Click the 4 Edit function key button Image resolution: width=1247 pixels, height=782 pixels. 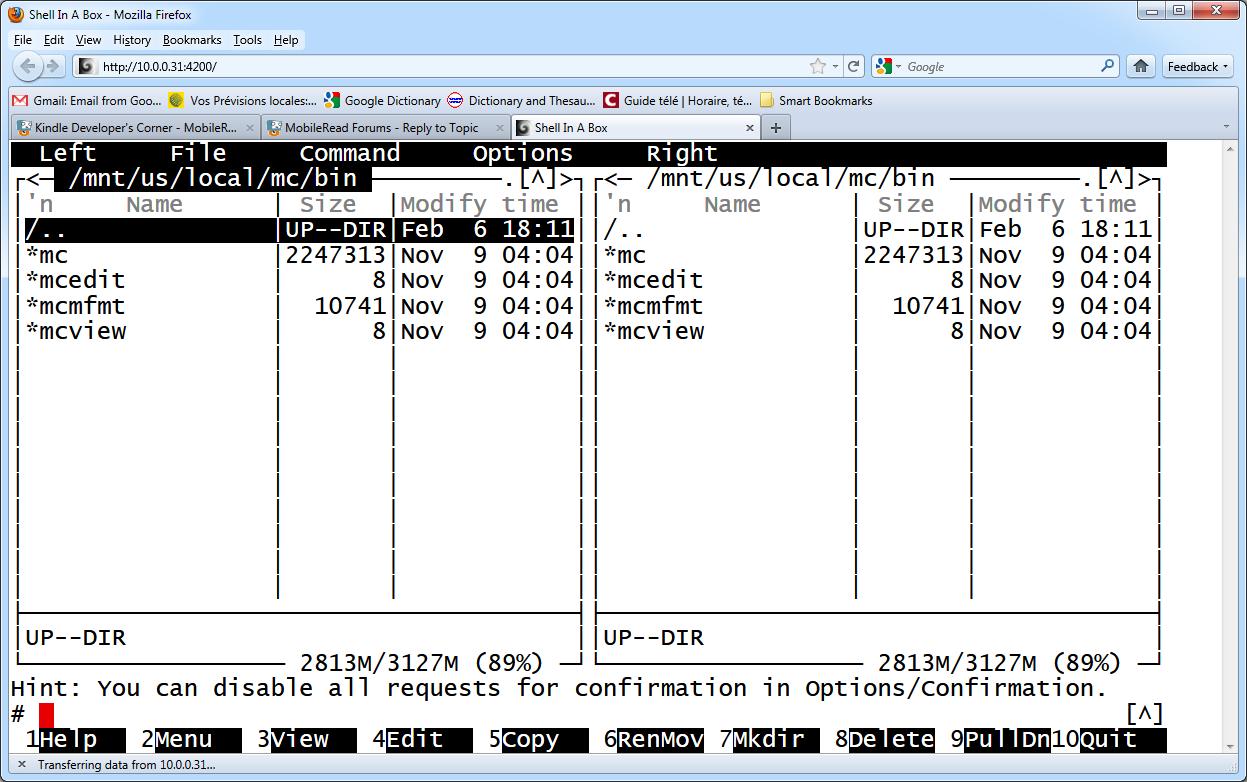click(422, 740)
